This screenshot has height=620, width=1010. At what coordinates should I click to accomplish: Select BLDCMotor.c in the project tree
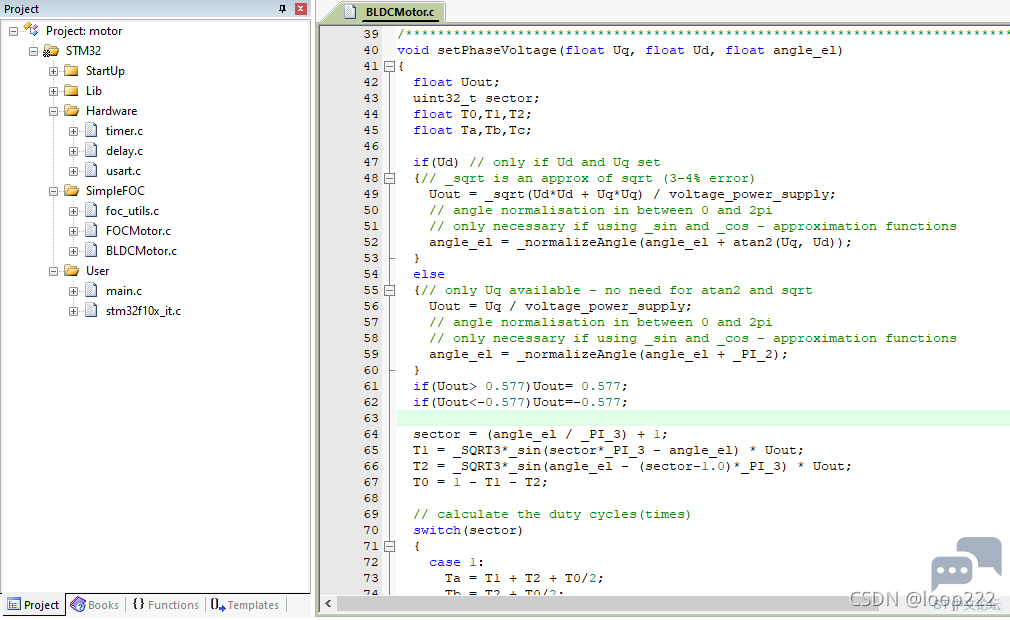141,250
